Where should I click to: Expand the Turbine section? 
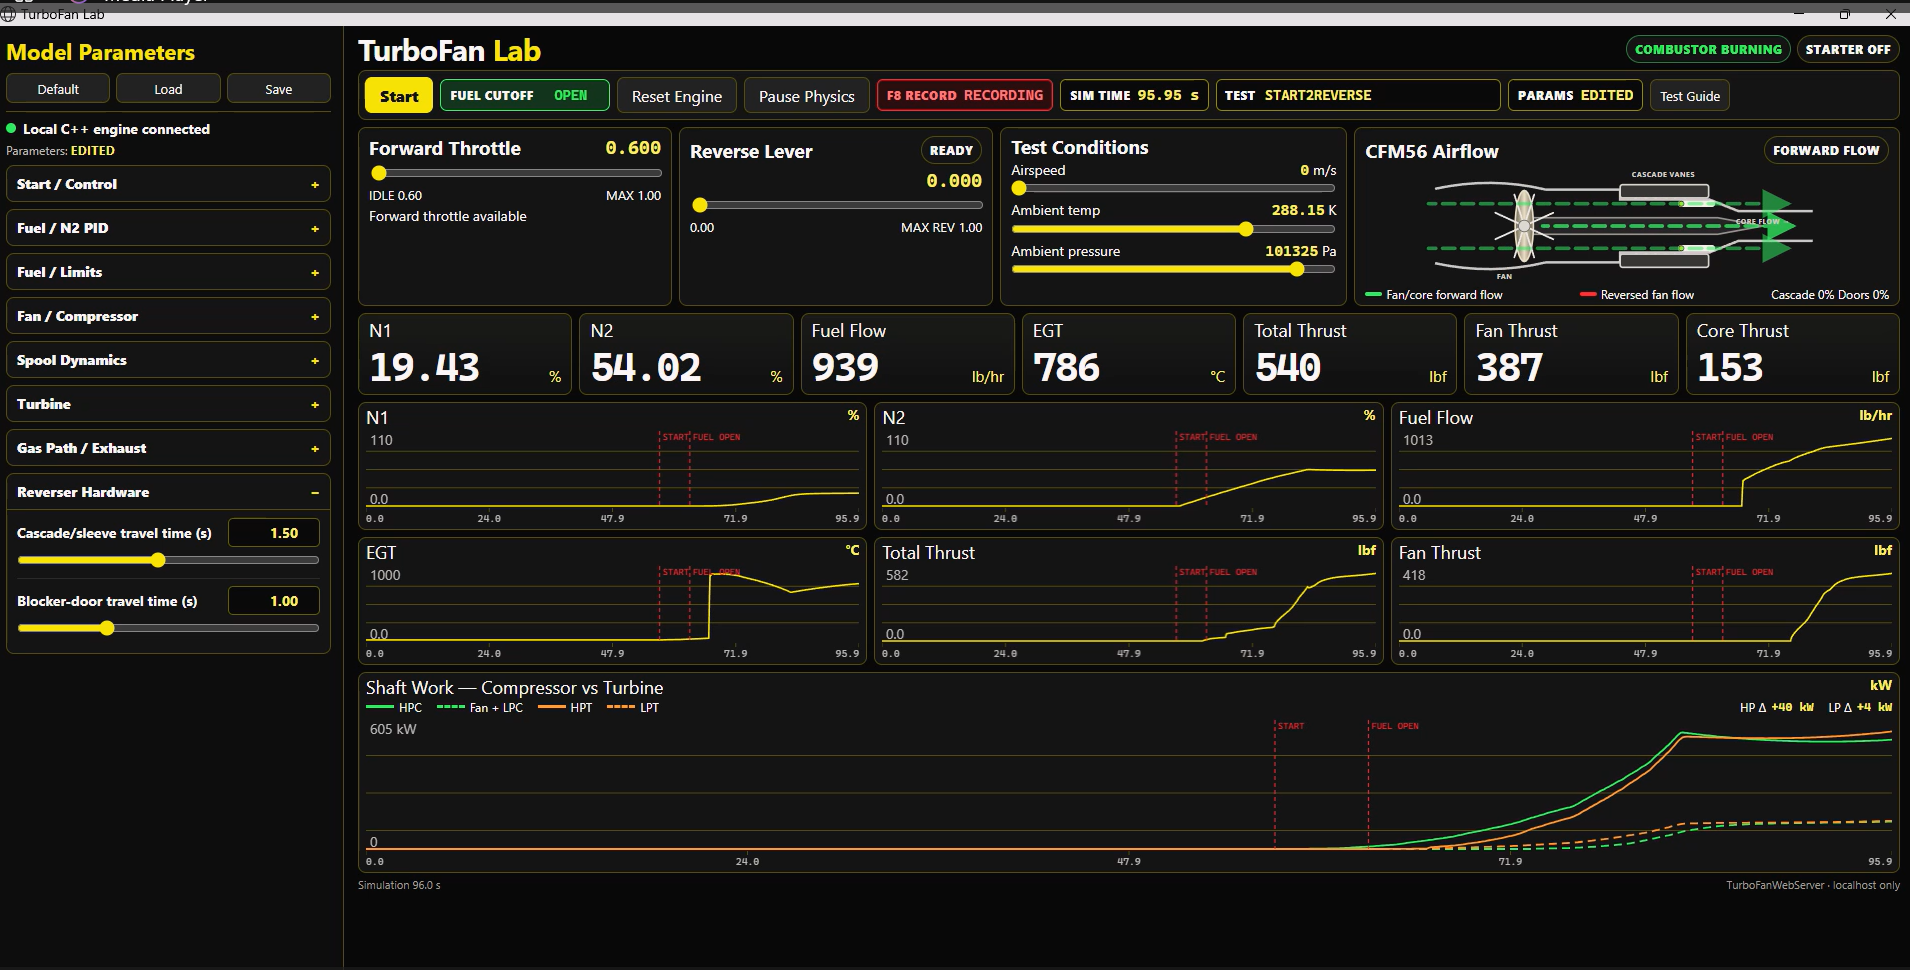coord(168,404)
